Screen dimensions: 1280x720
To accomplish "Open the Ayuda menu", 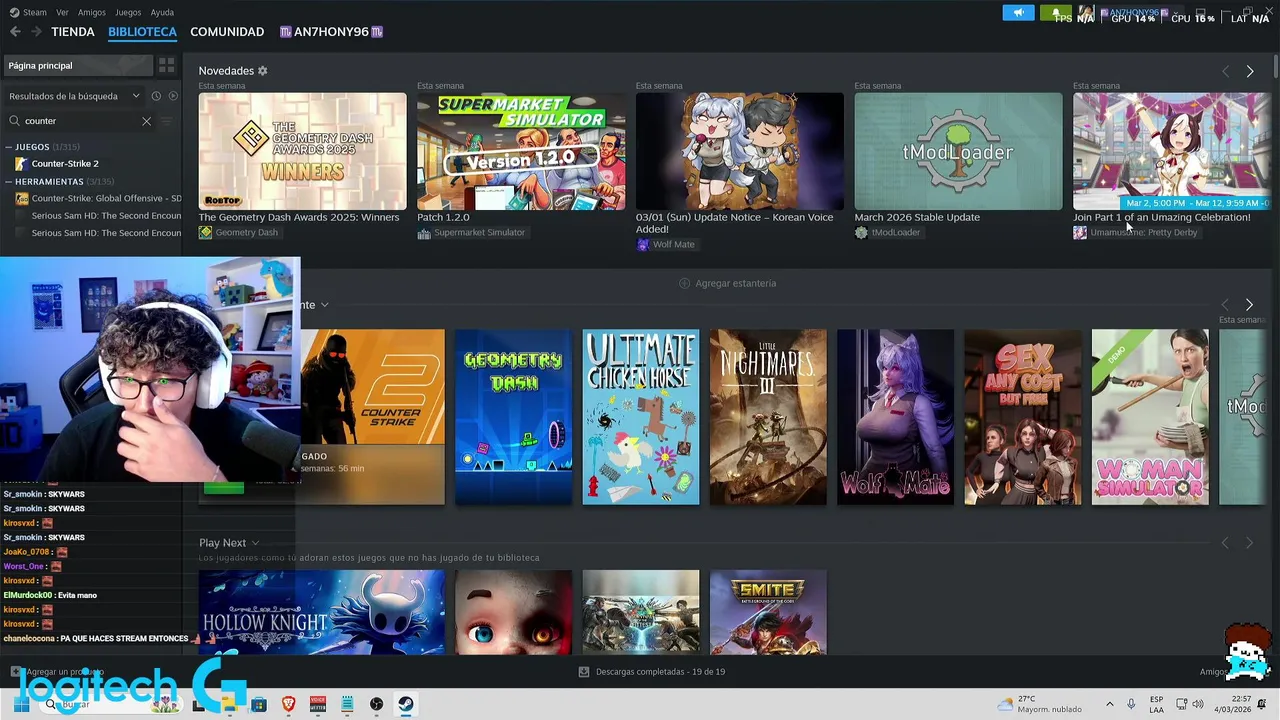I will click(162, 13).
